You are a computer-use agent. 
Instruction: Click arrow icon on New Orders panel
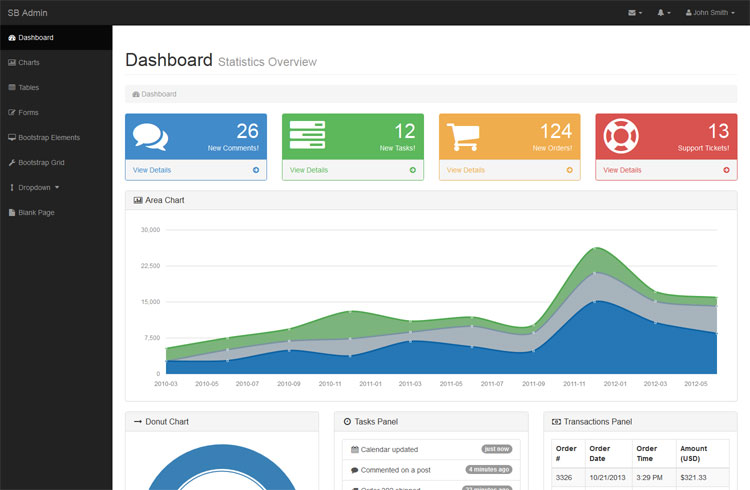(x=570, y=170)
